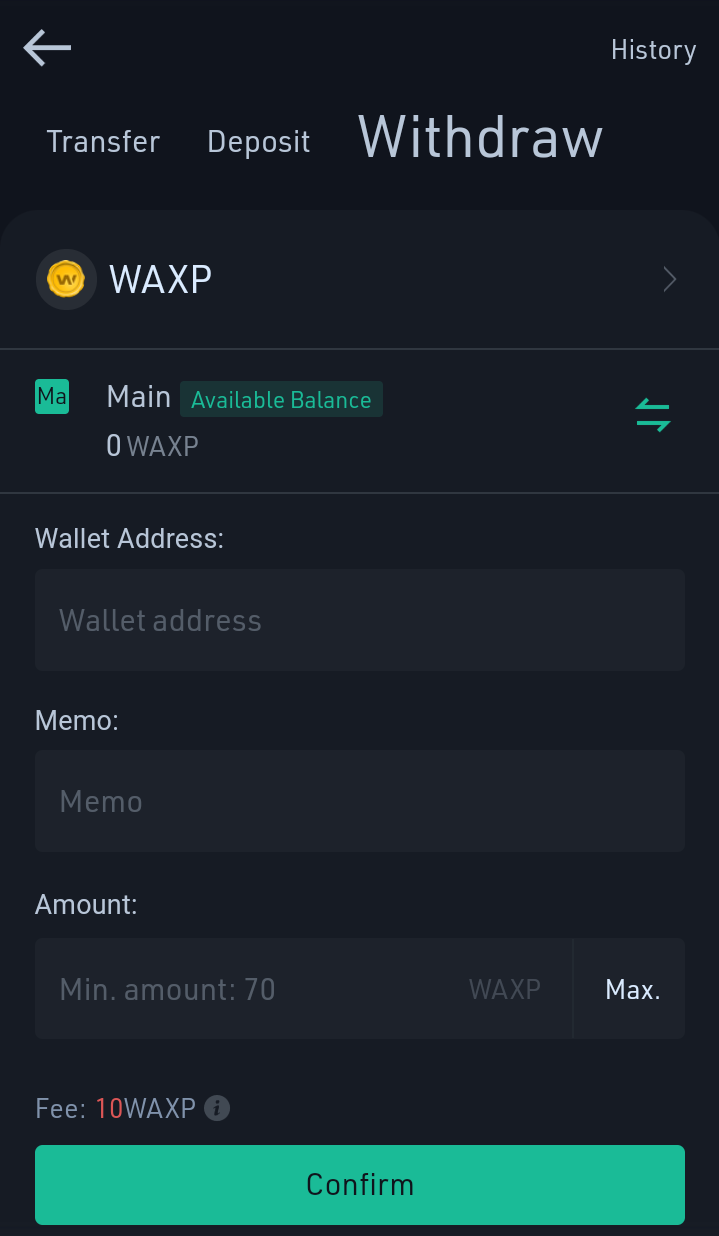
Task: Click the Confirm button
Action: click(360, 1185)
